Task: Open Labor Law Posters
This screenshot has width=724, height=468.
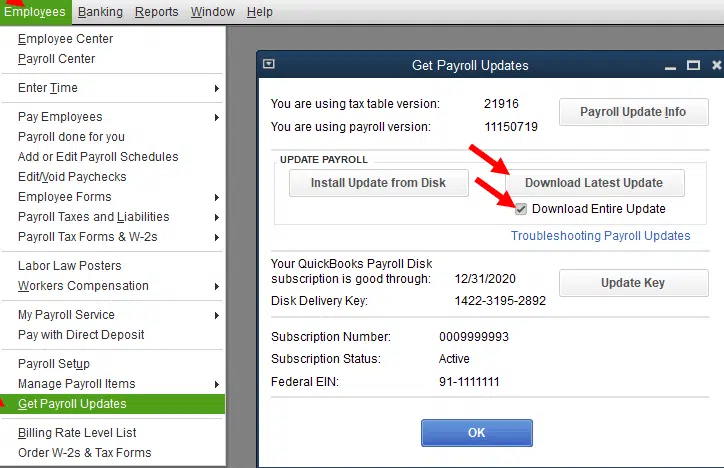Action: pos(113,266)
